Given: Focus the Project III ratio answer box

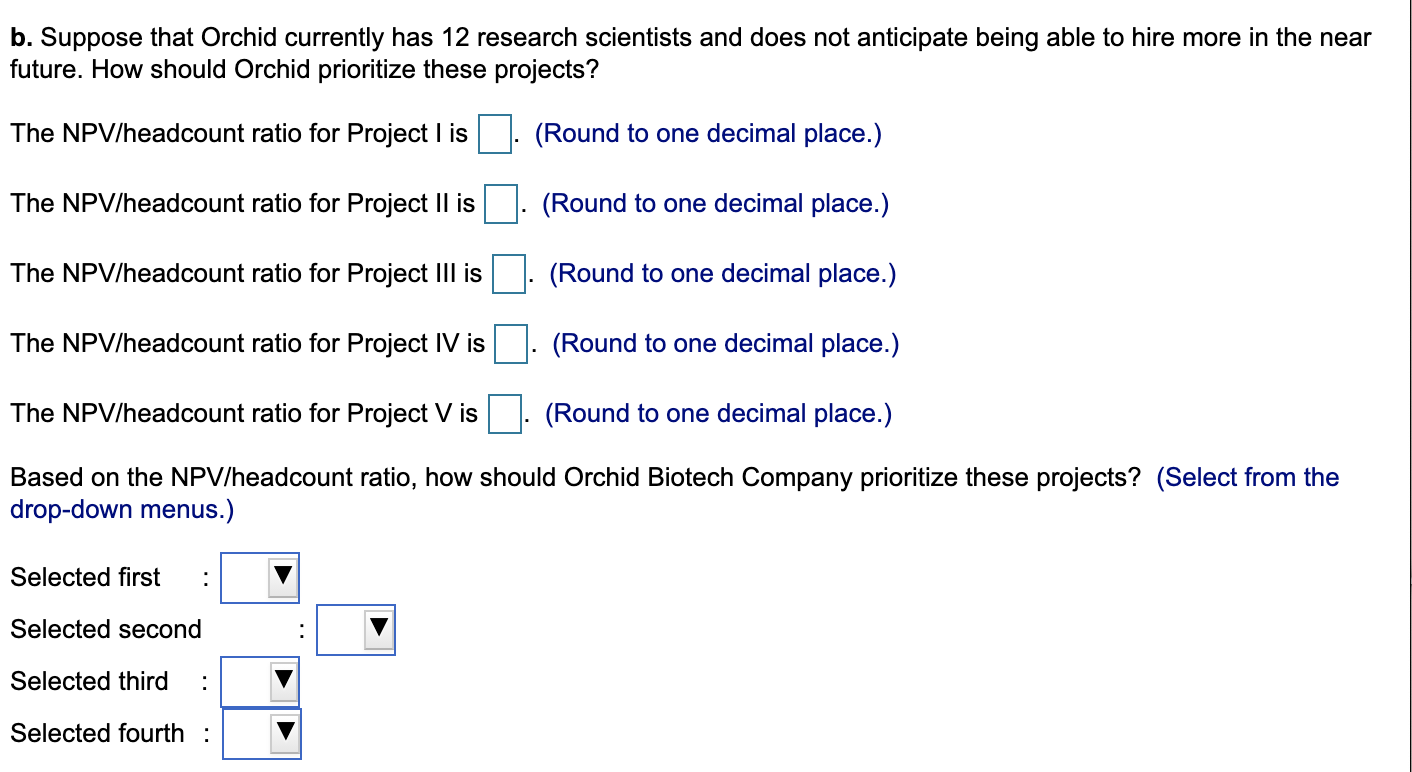Looking at the screenshot, I should point(509,275).
